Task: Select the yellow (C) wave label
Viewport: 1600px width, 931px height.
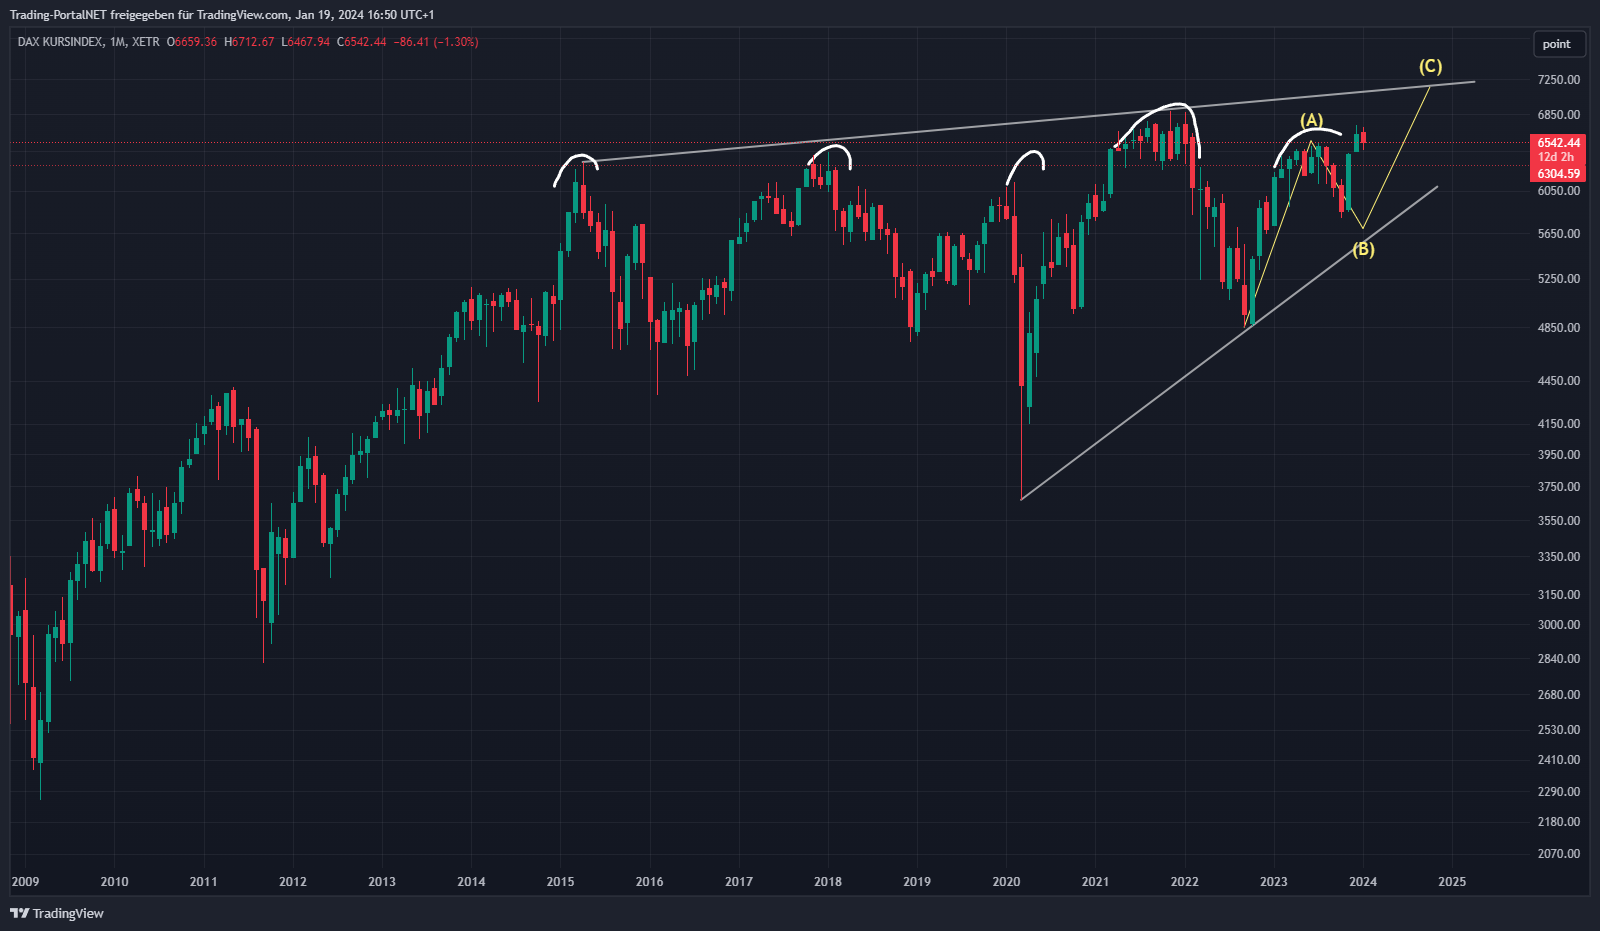Action: 1430,66
